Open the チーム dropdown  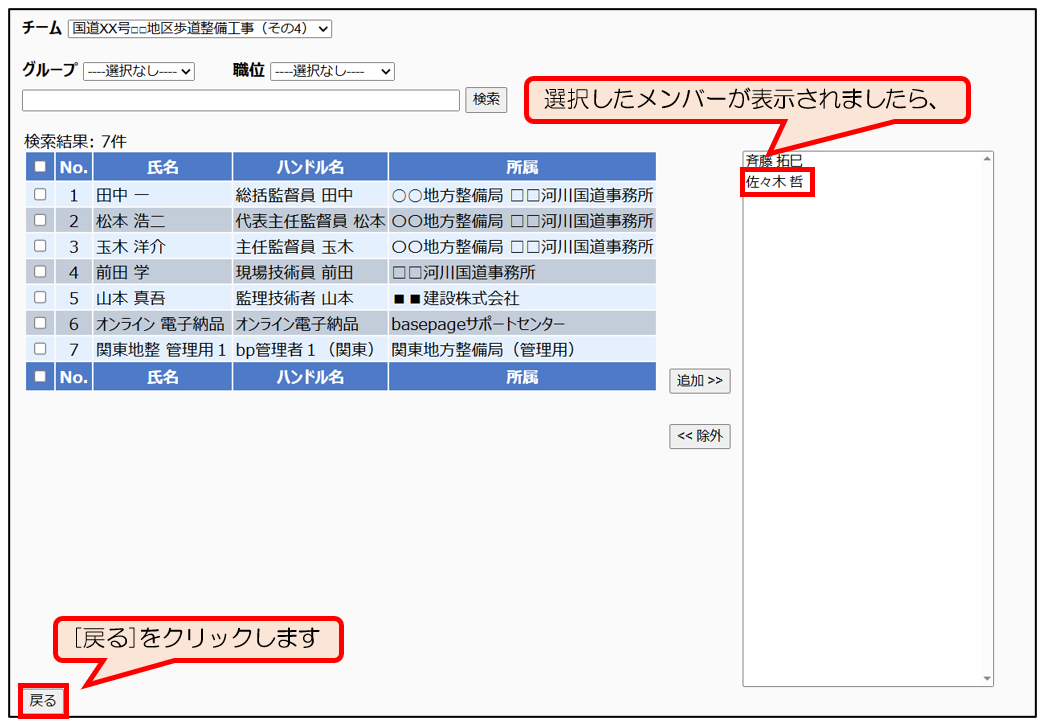point(200,29)
